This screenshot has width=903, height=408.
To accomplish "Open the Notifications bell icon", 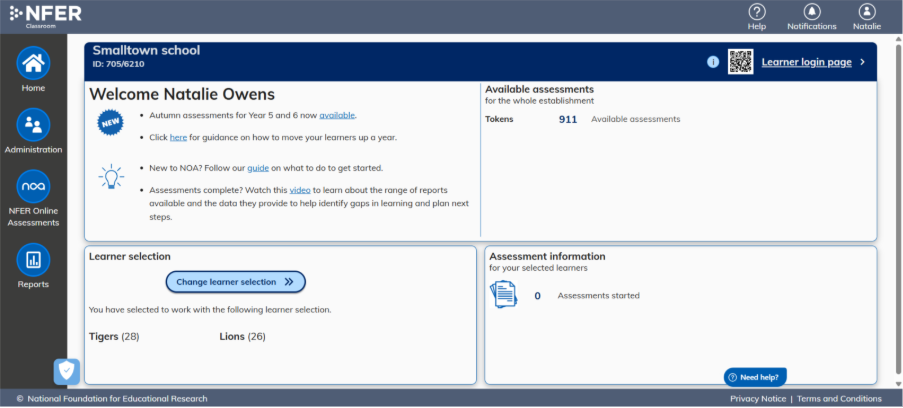I will (x=812, y=12).
